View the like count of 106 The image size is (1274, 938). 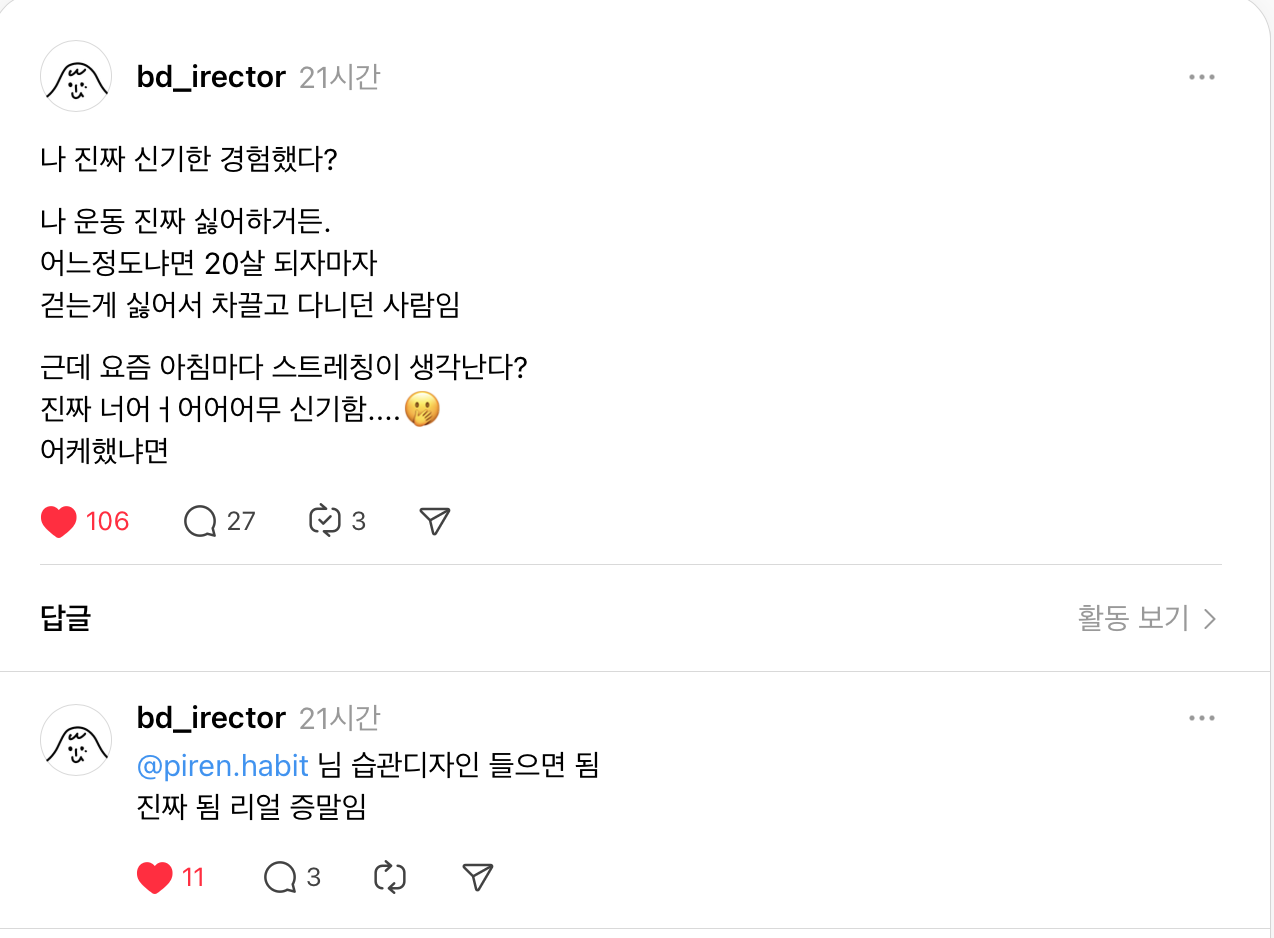click(106, 521)
